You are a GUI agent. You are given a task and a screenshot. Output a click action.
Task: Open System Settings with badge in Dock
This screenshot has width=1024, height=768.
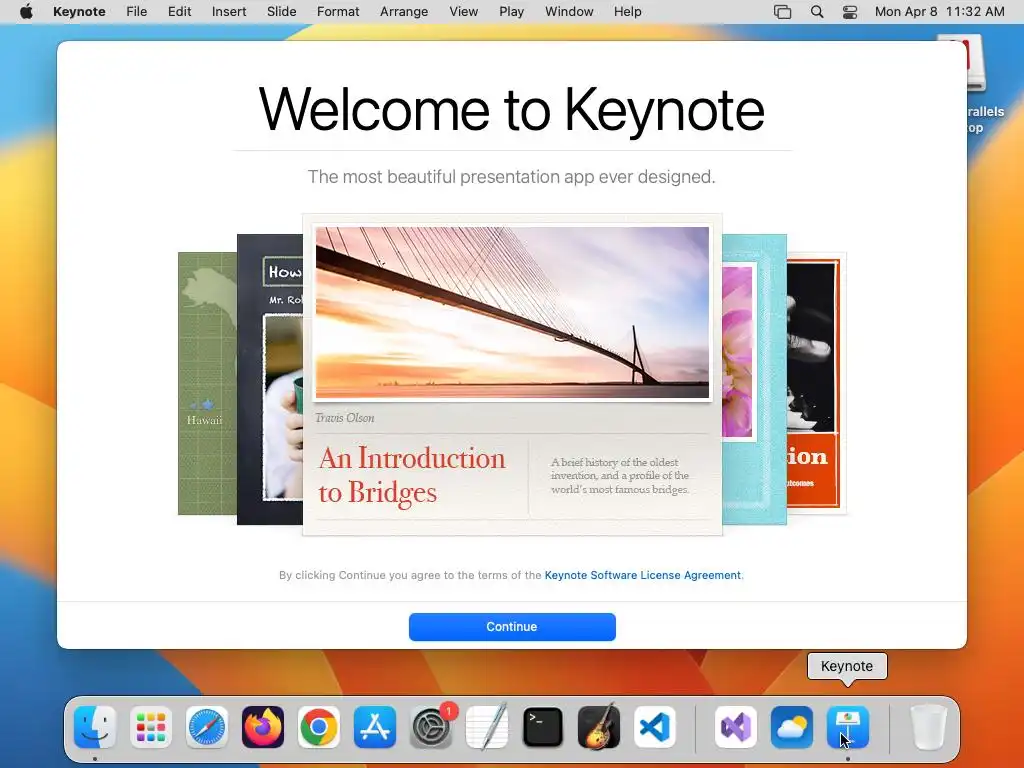431,727
